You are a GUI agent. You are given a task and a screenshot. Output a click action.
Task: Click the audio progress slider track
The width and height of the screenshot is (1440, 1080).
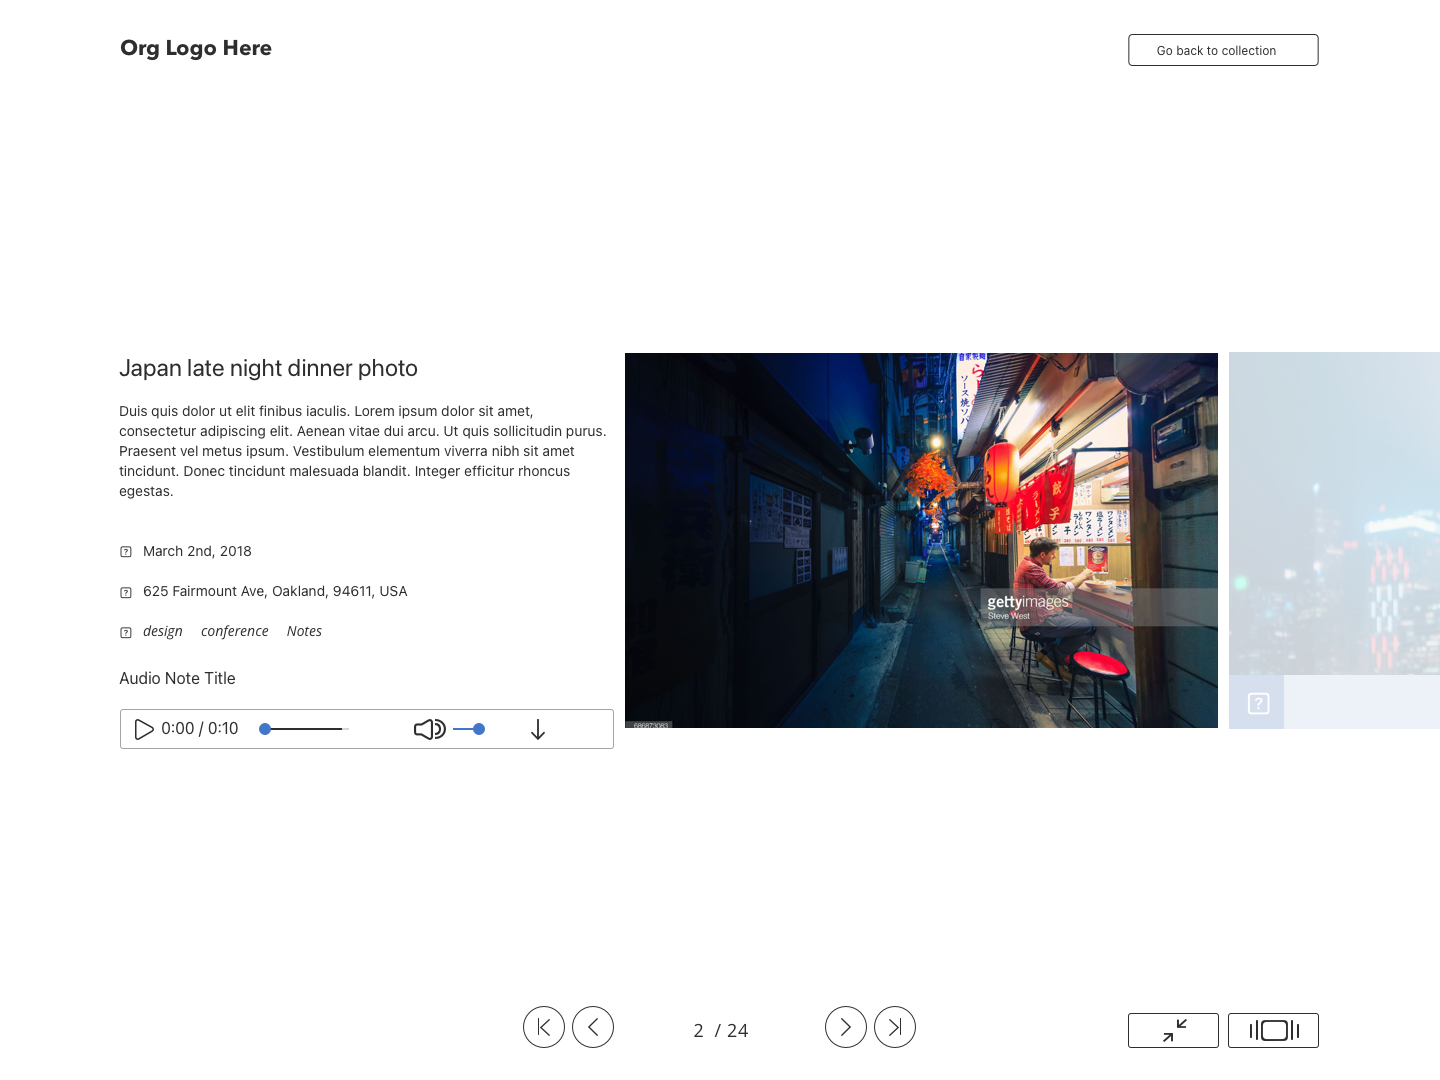point(305,729)
